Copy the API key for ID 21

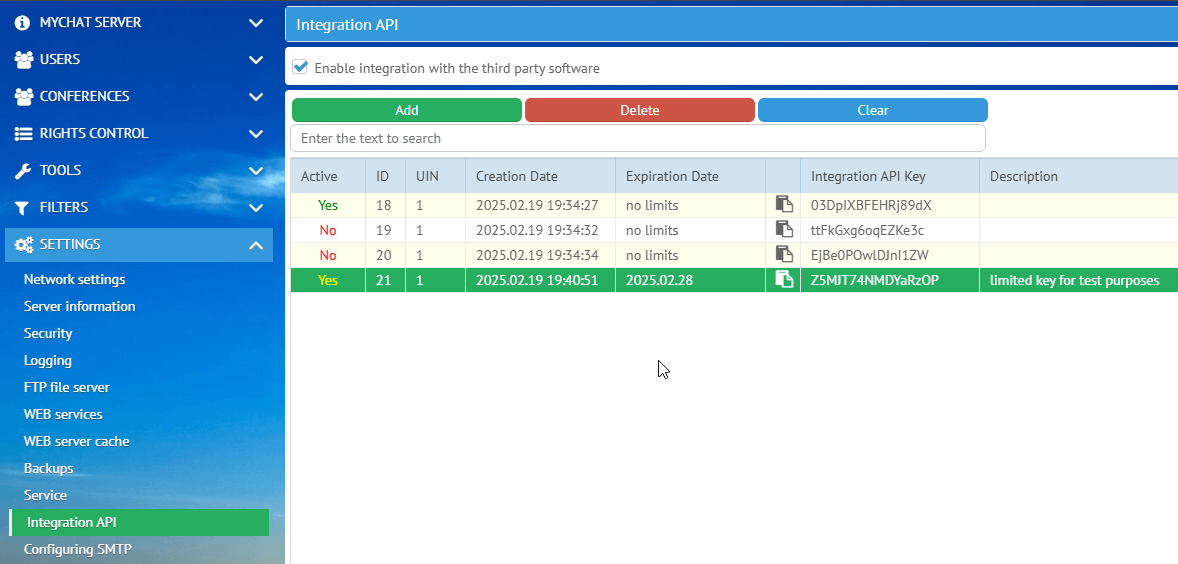click(783, 280)
